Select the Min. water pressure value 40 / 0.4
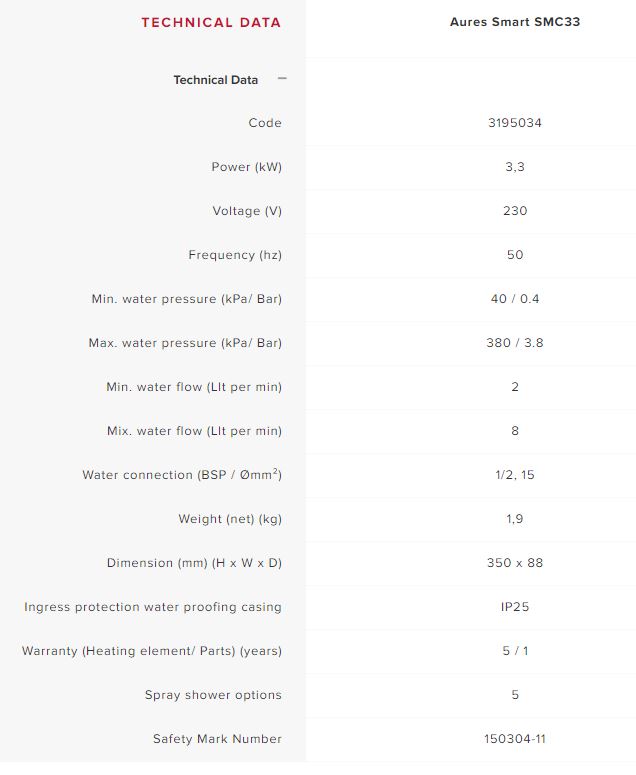 (515, 299)
